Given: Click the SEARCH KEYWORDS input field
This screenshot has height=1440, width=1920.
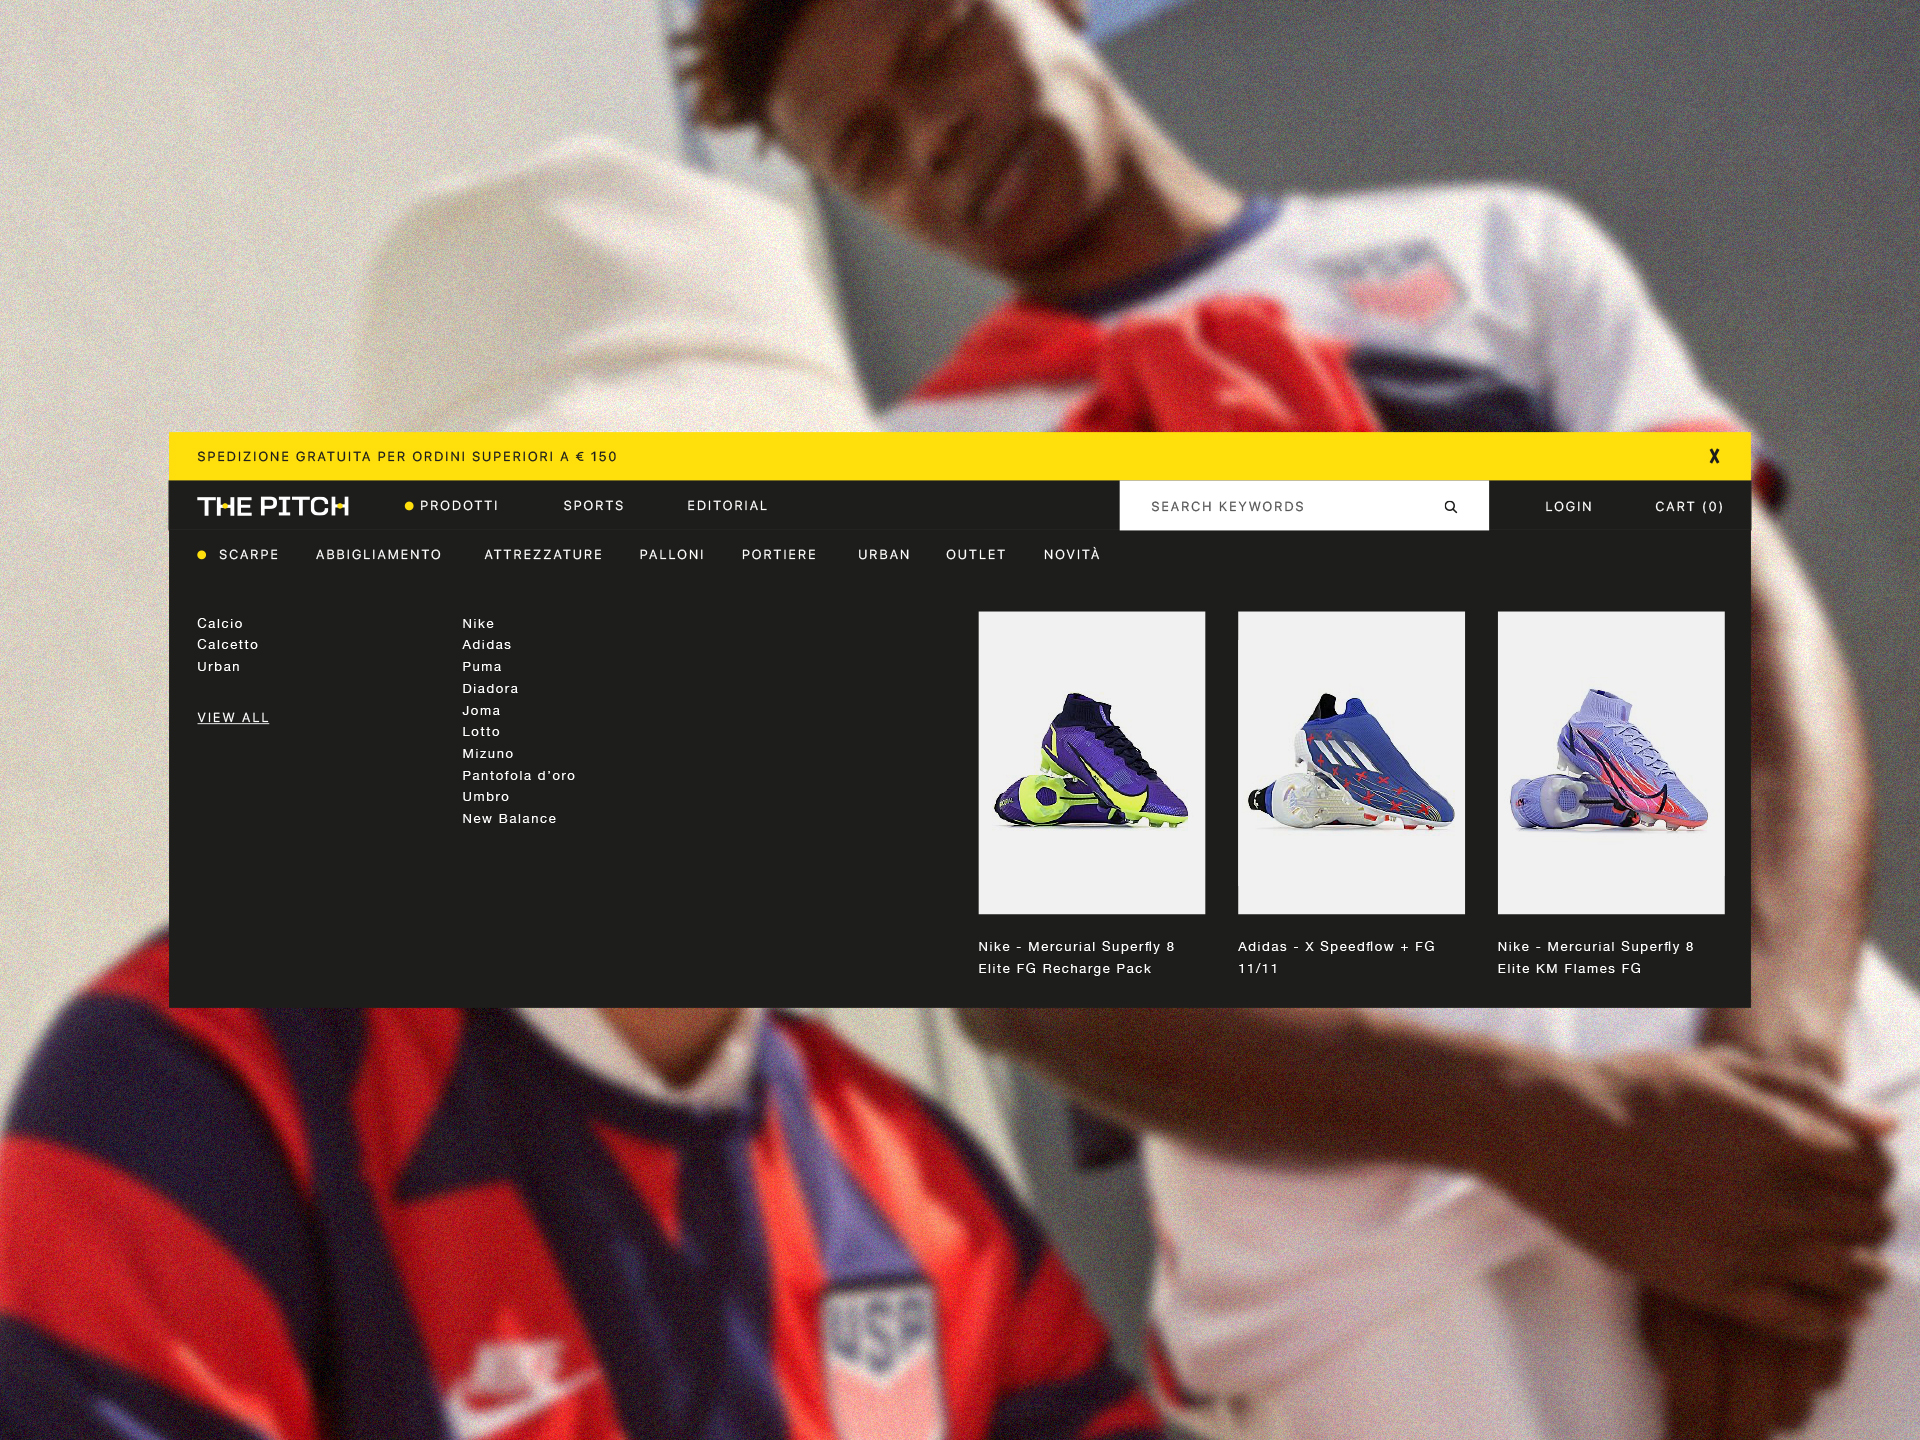Looking at the screenshot, I should 1304,506.
